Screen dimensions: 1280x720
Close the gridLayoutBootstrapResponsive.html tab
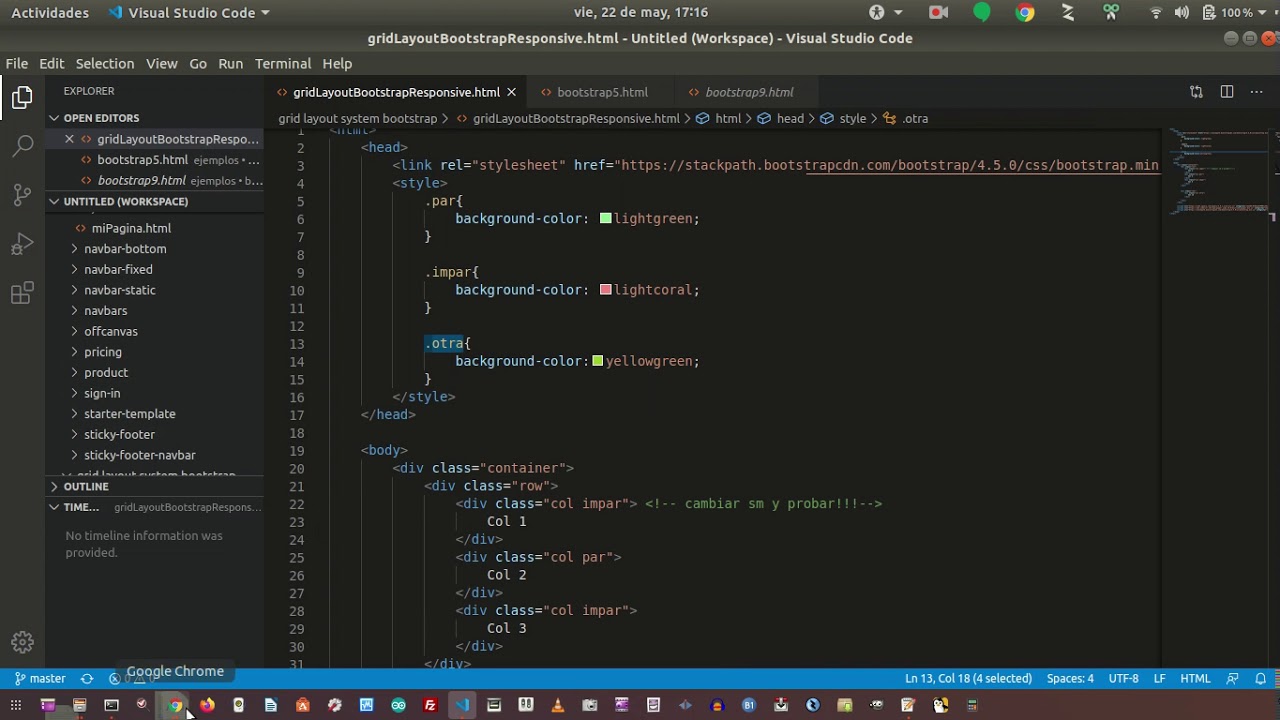click(x=511, y=92)
